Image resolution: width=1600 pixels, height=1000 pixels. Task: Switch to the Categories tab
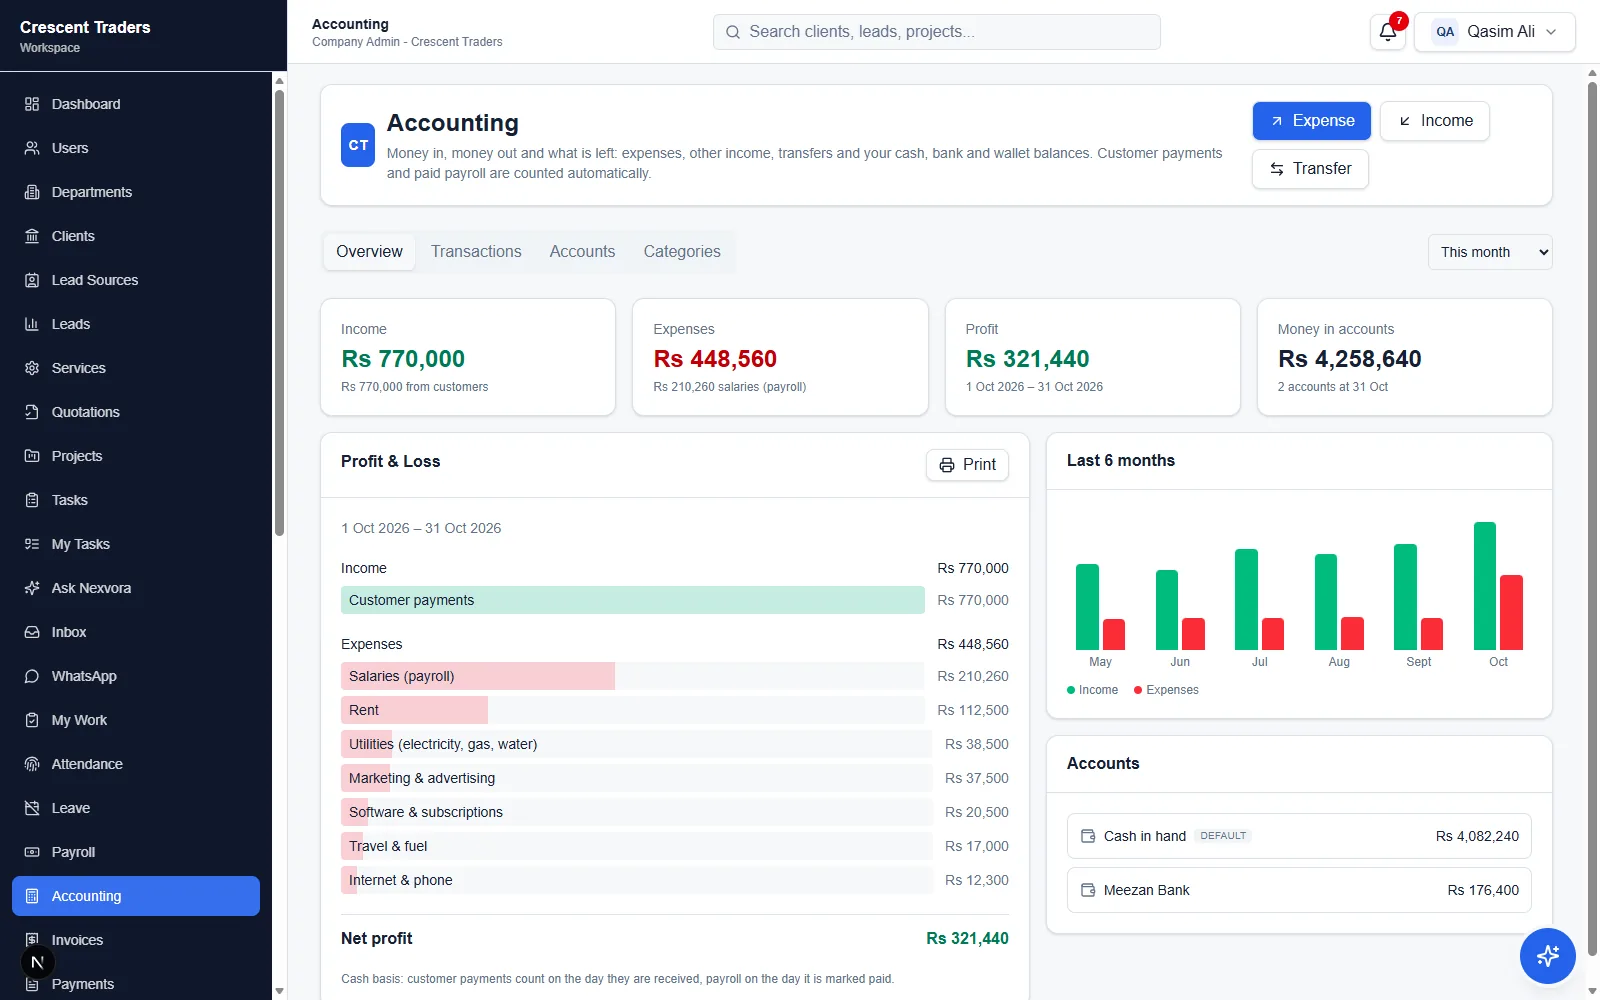[682, 252]
